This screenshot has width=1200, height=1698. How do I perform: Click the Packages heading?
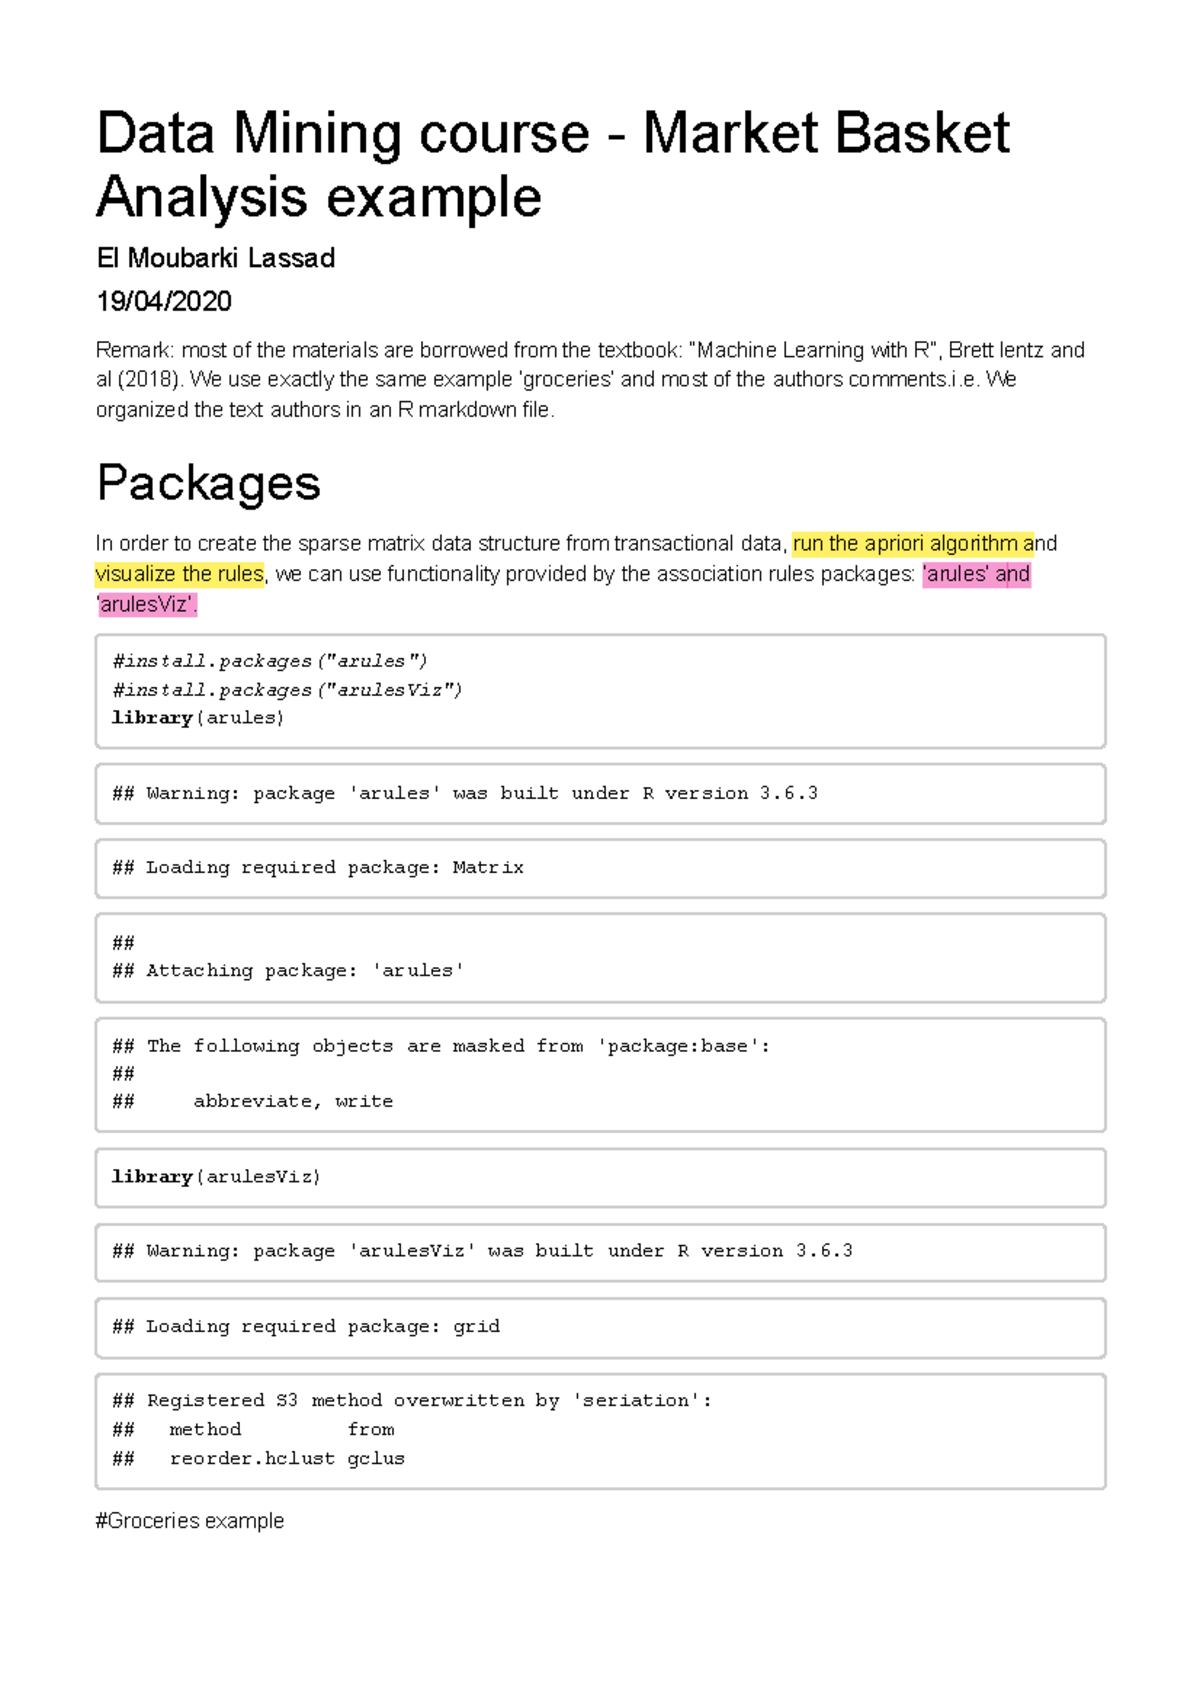[x=208, y=484]
